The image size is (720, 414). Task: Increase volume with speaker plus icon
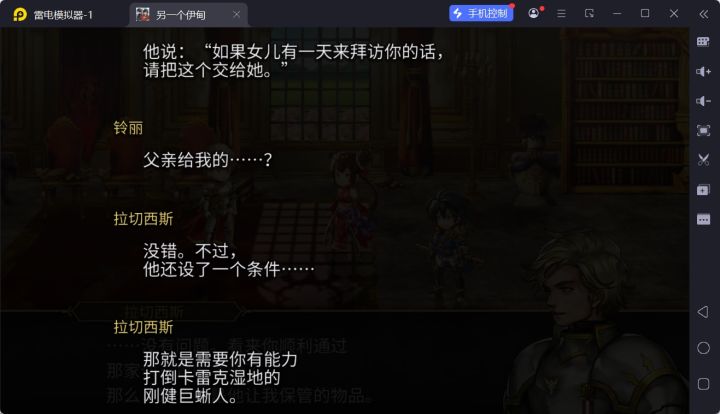coord(703,72)
